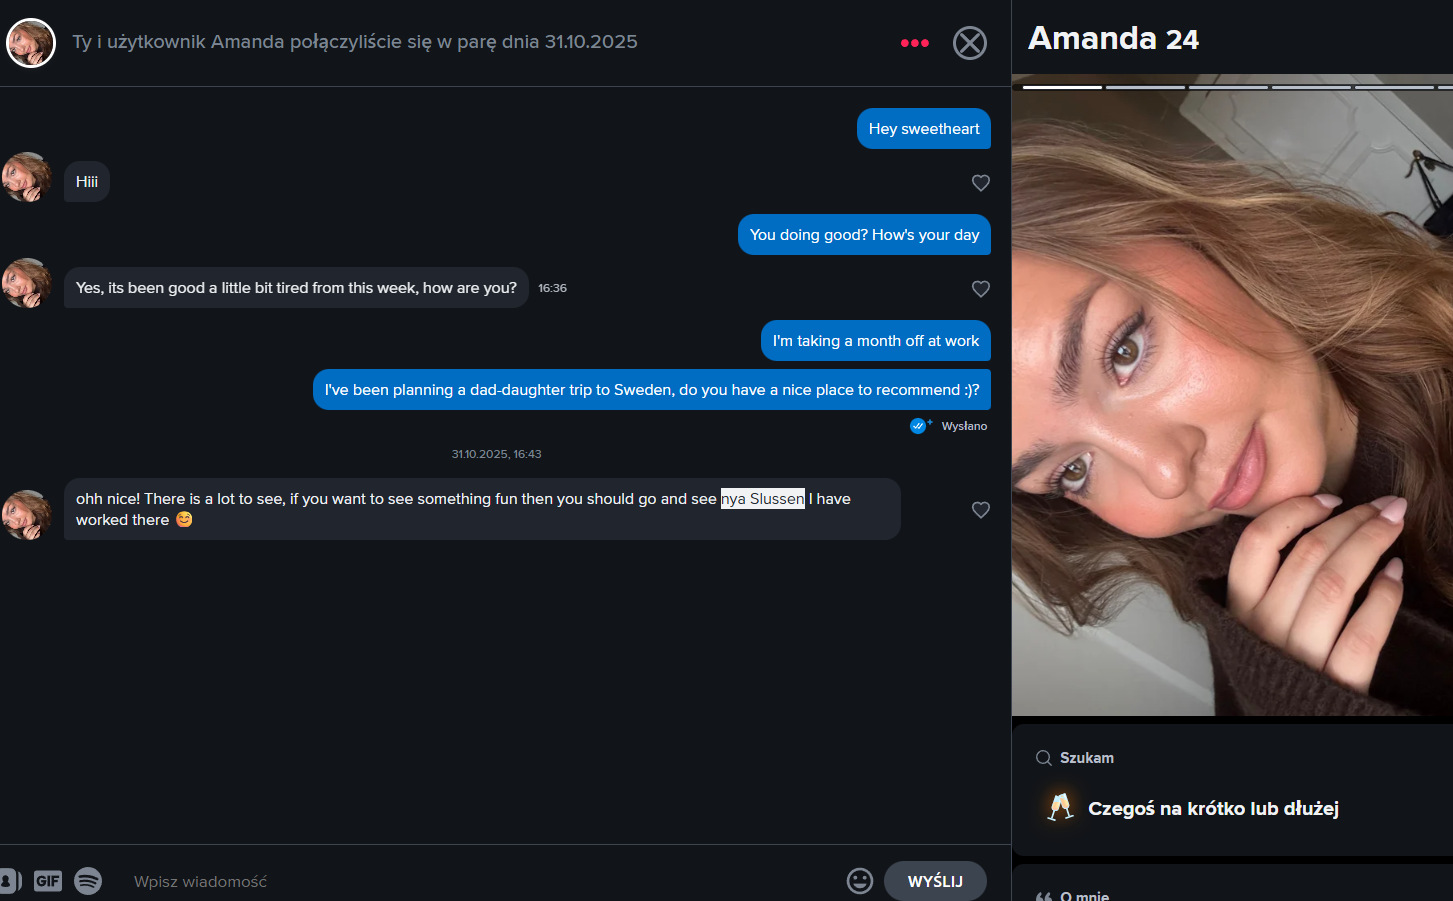
Task: Select the second photo indicator segment
Action: click(1144, 87)
